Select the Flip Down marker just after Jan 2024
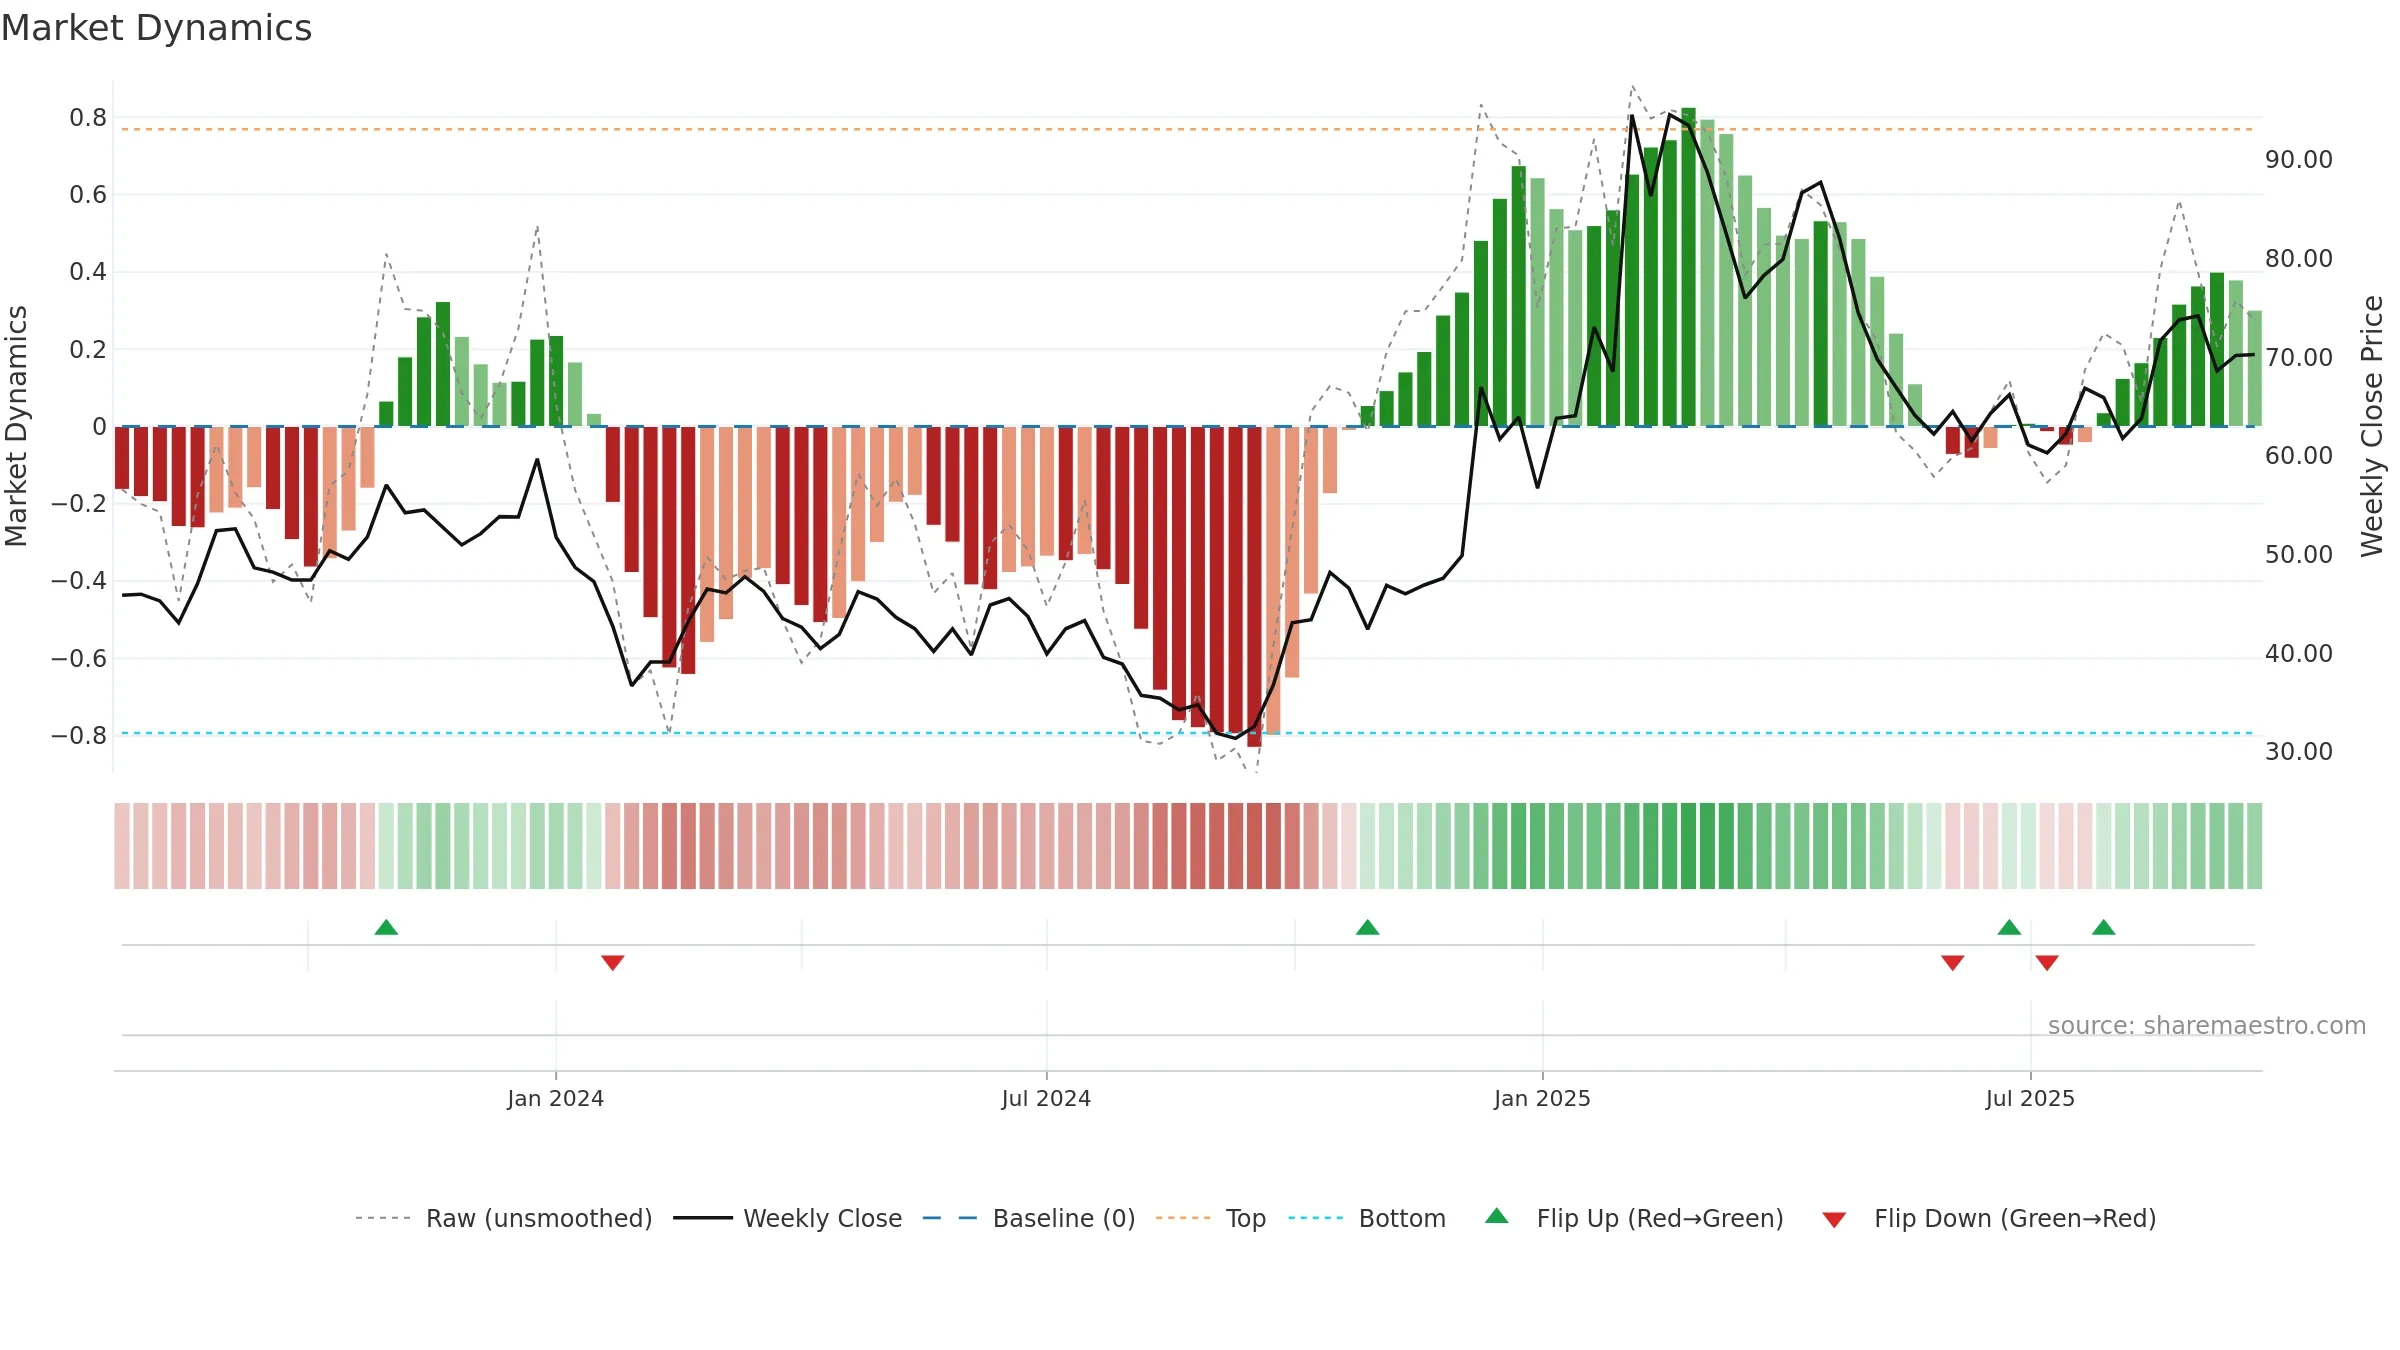Viewport: 2400px width, 1350px height. point(613,962)
